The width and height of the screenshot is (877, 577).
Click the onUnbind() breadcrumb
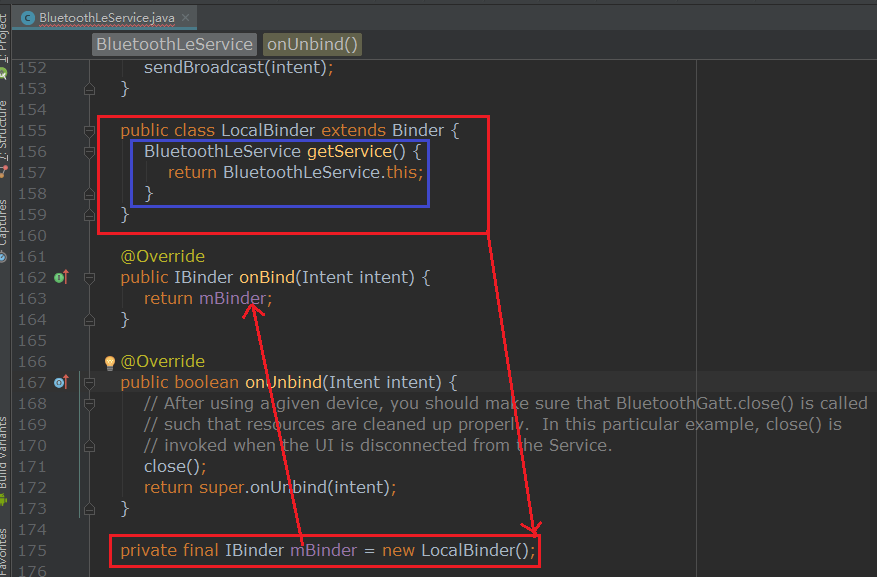point(312,44)
